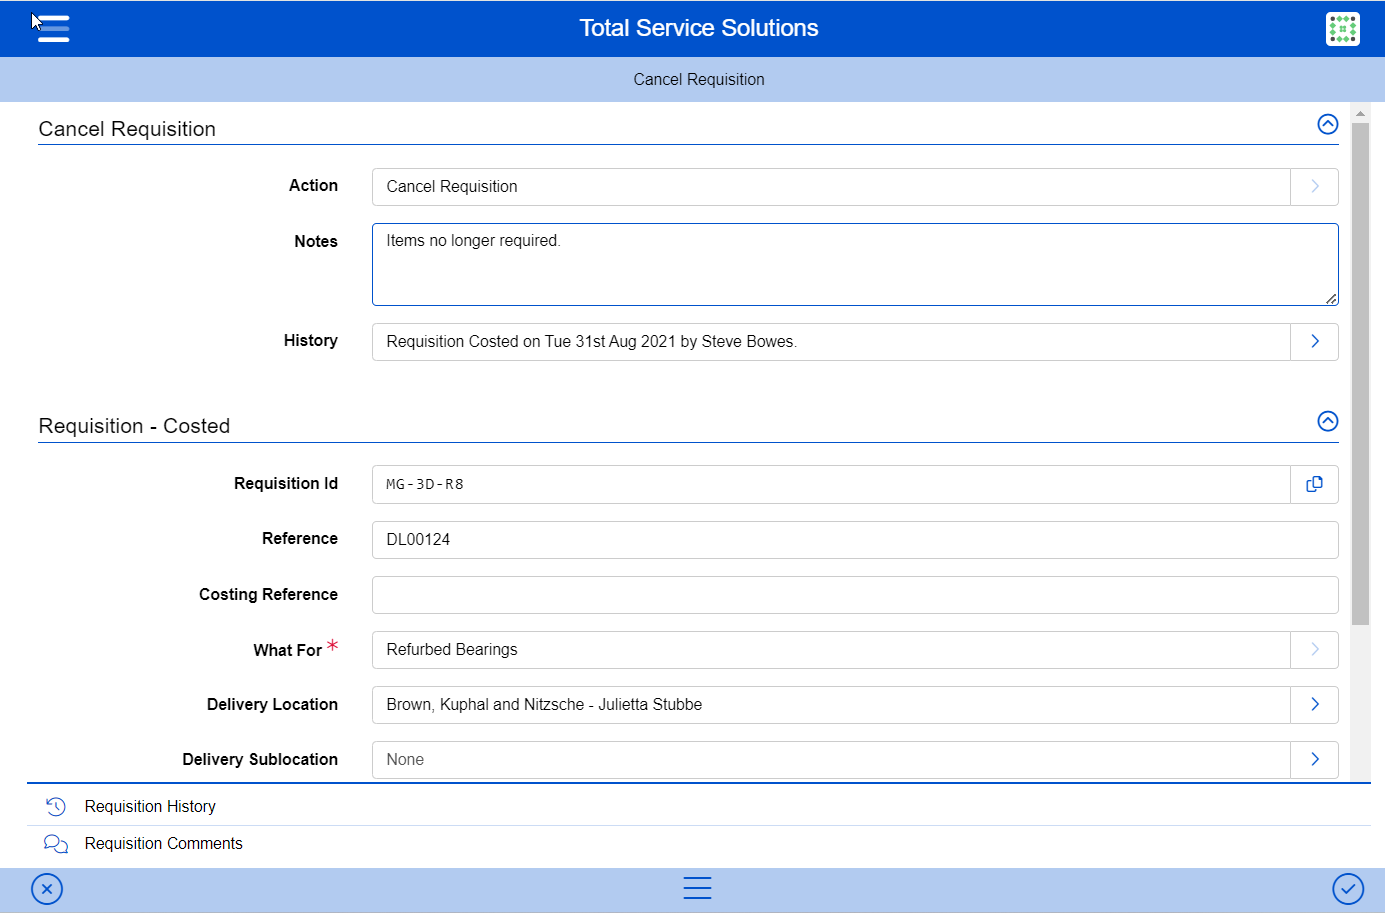Open the Delivery Location chevron
Viewport: 1385px width, 913px height.
[x=1314, y=705]
